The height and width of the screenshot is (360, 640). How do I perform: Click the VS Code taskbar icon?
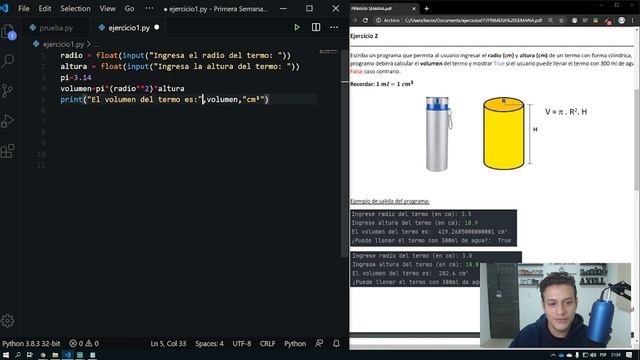(x=68, y=355)
